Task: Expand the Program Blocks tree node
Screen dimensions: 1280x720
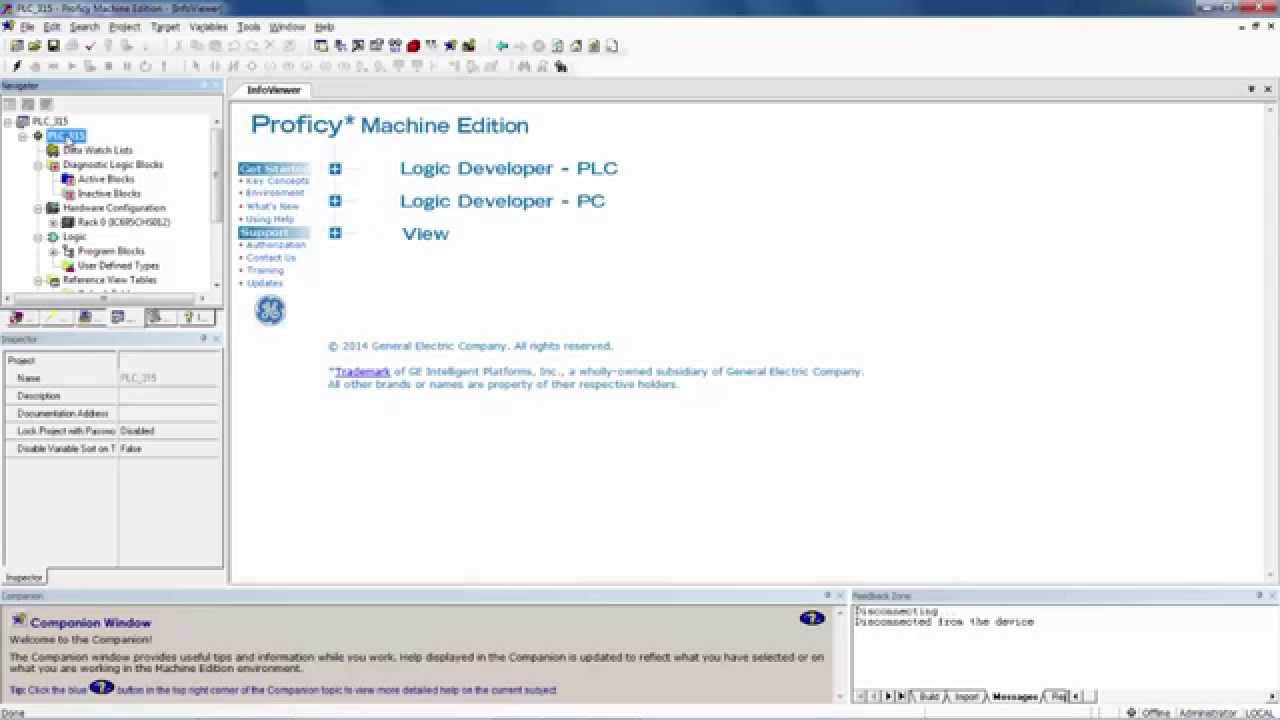Action: pos(53,251)
